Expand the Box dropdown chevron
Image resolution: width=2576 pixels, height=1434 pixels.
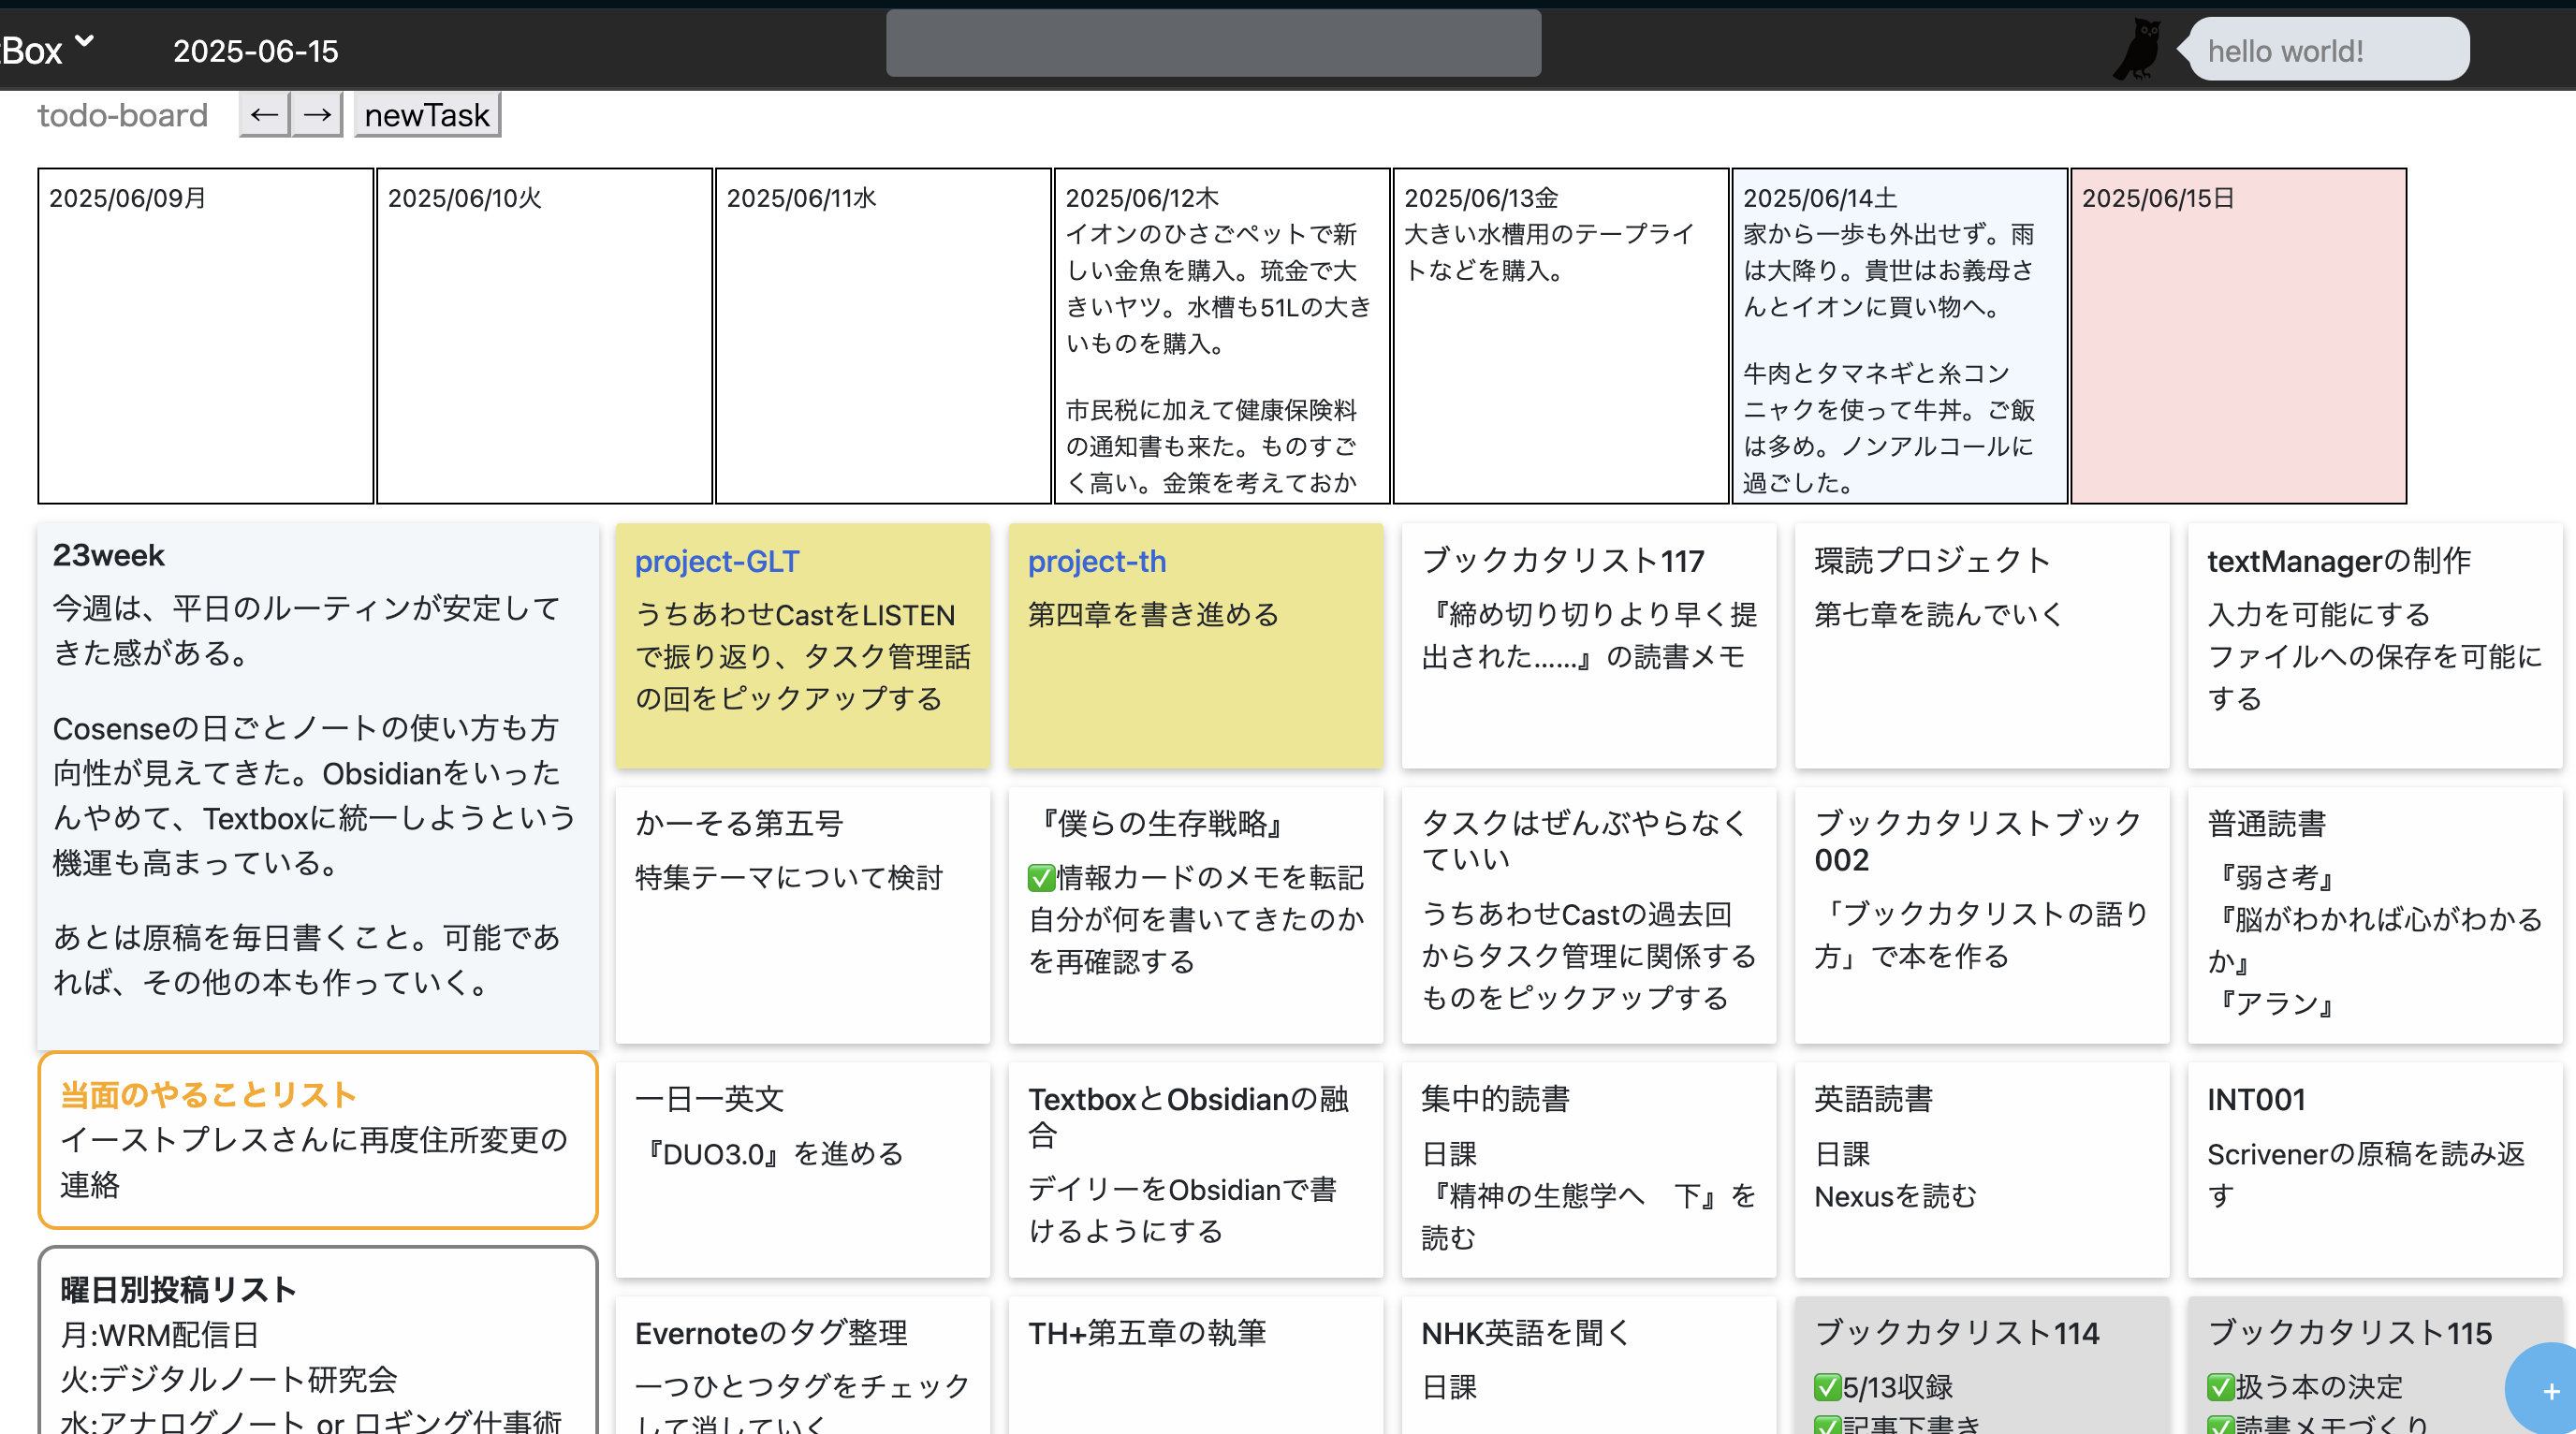(x=85, y=42)
